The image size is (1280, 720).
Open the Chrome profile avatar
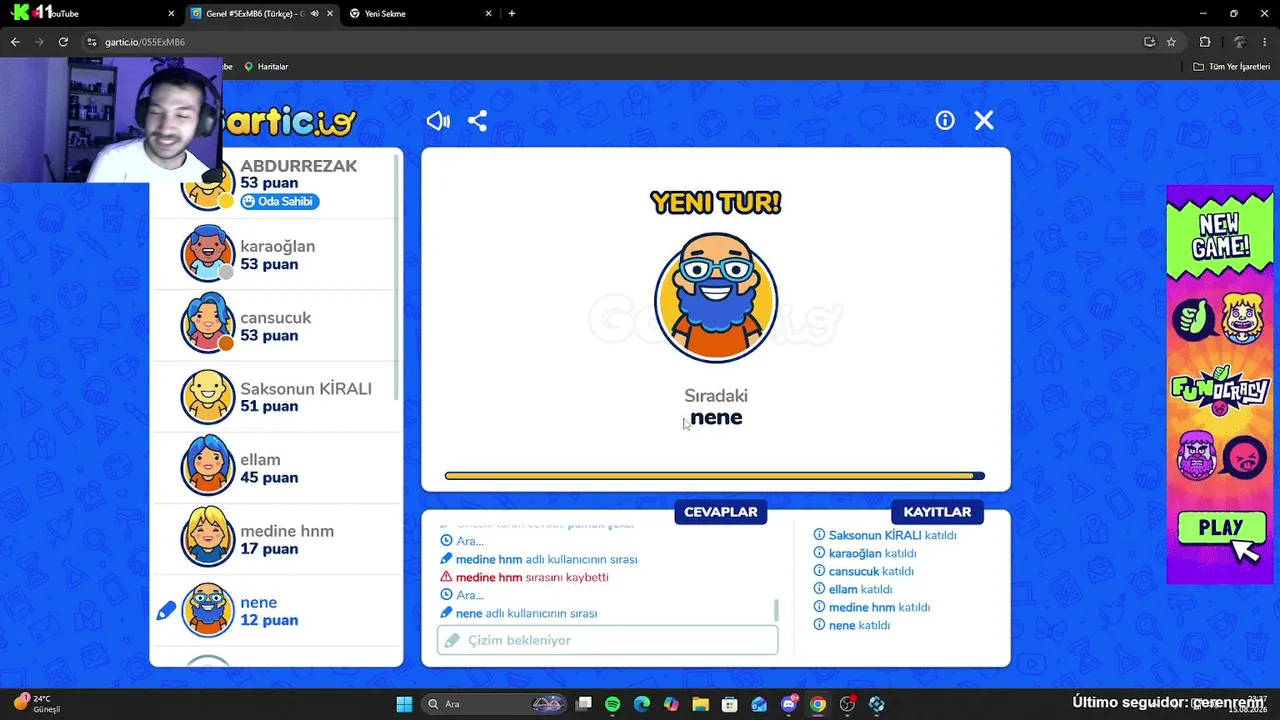click(x=1240, y=42)
